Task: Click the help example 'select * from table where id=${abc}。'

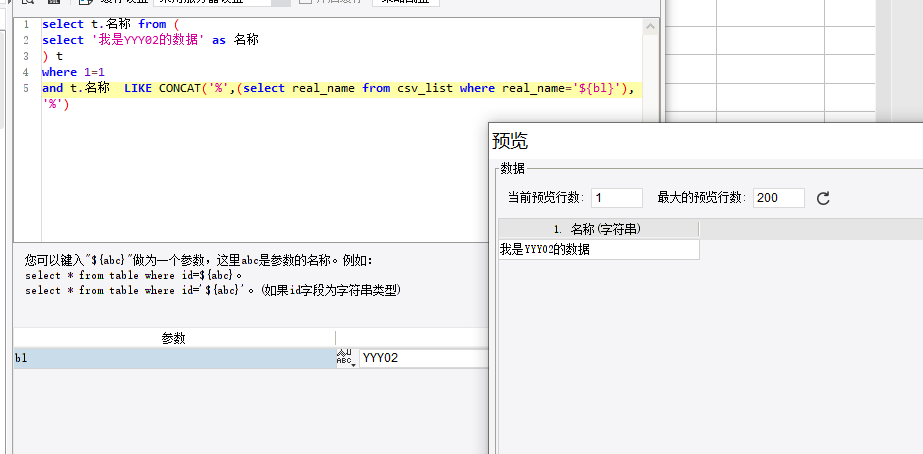Action: (134, 275)
